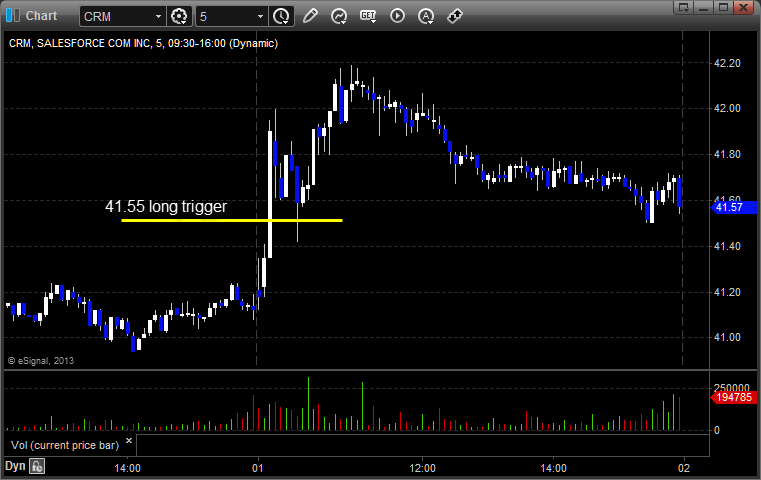Close the Vol study panel X
The height and width of the screenshot is (480, 761).
click(x=129, y=441)
